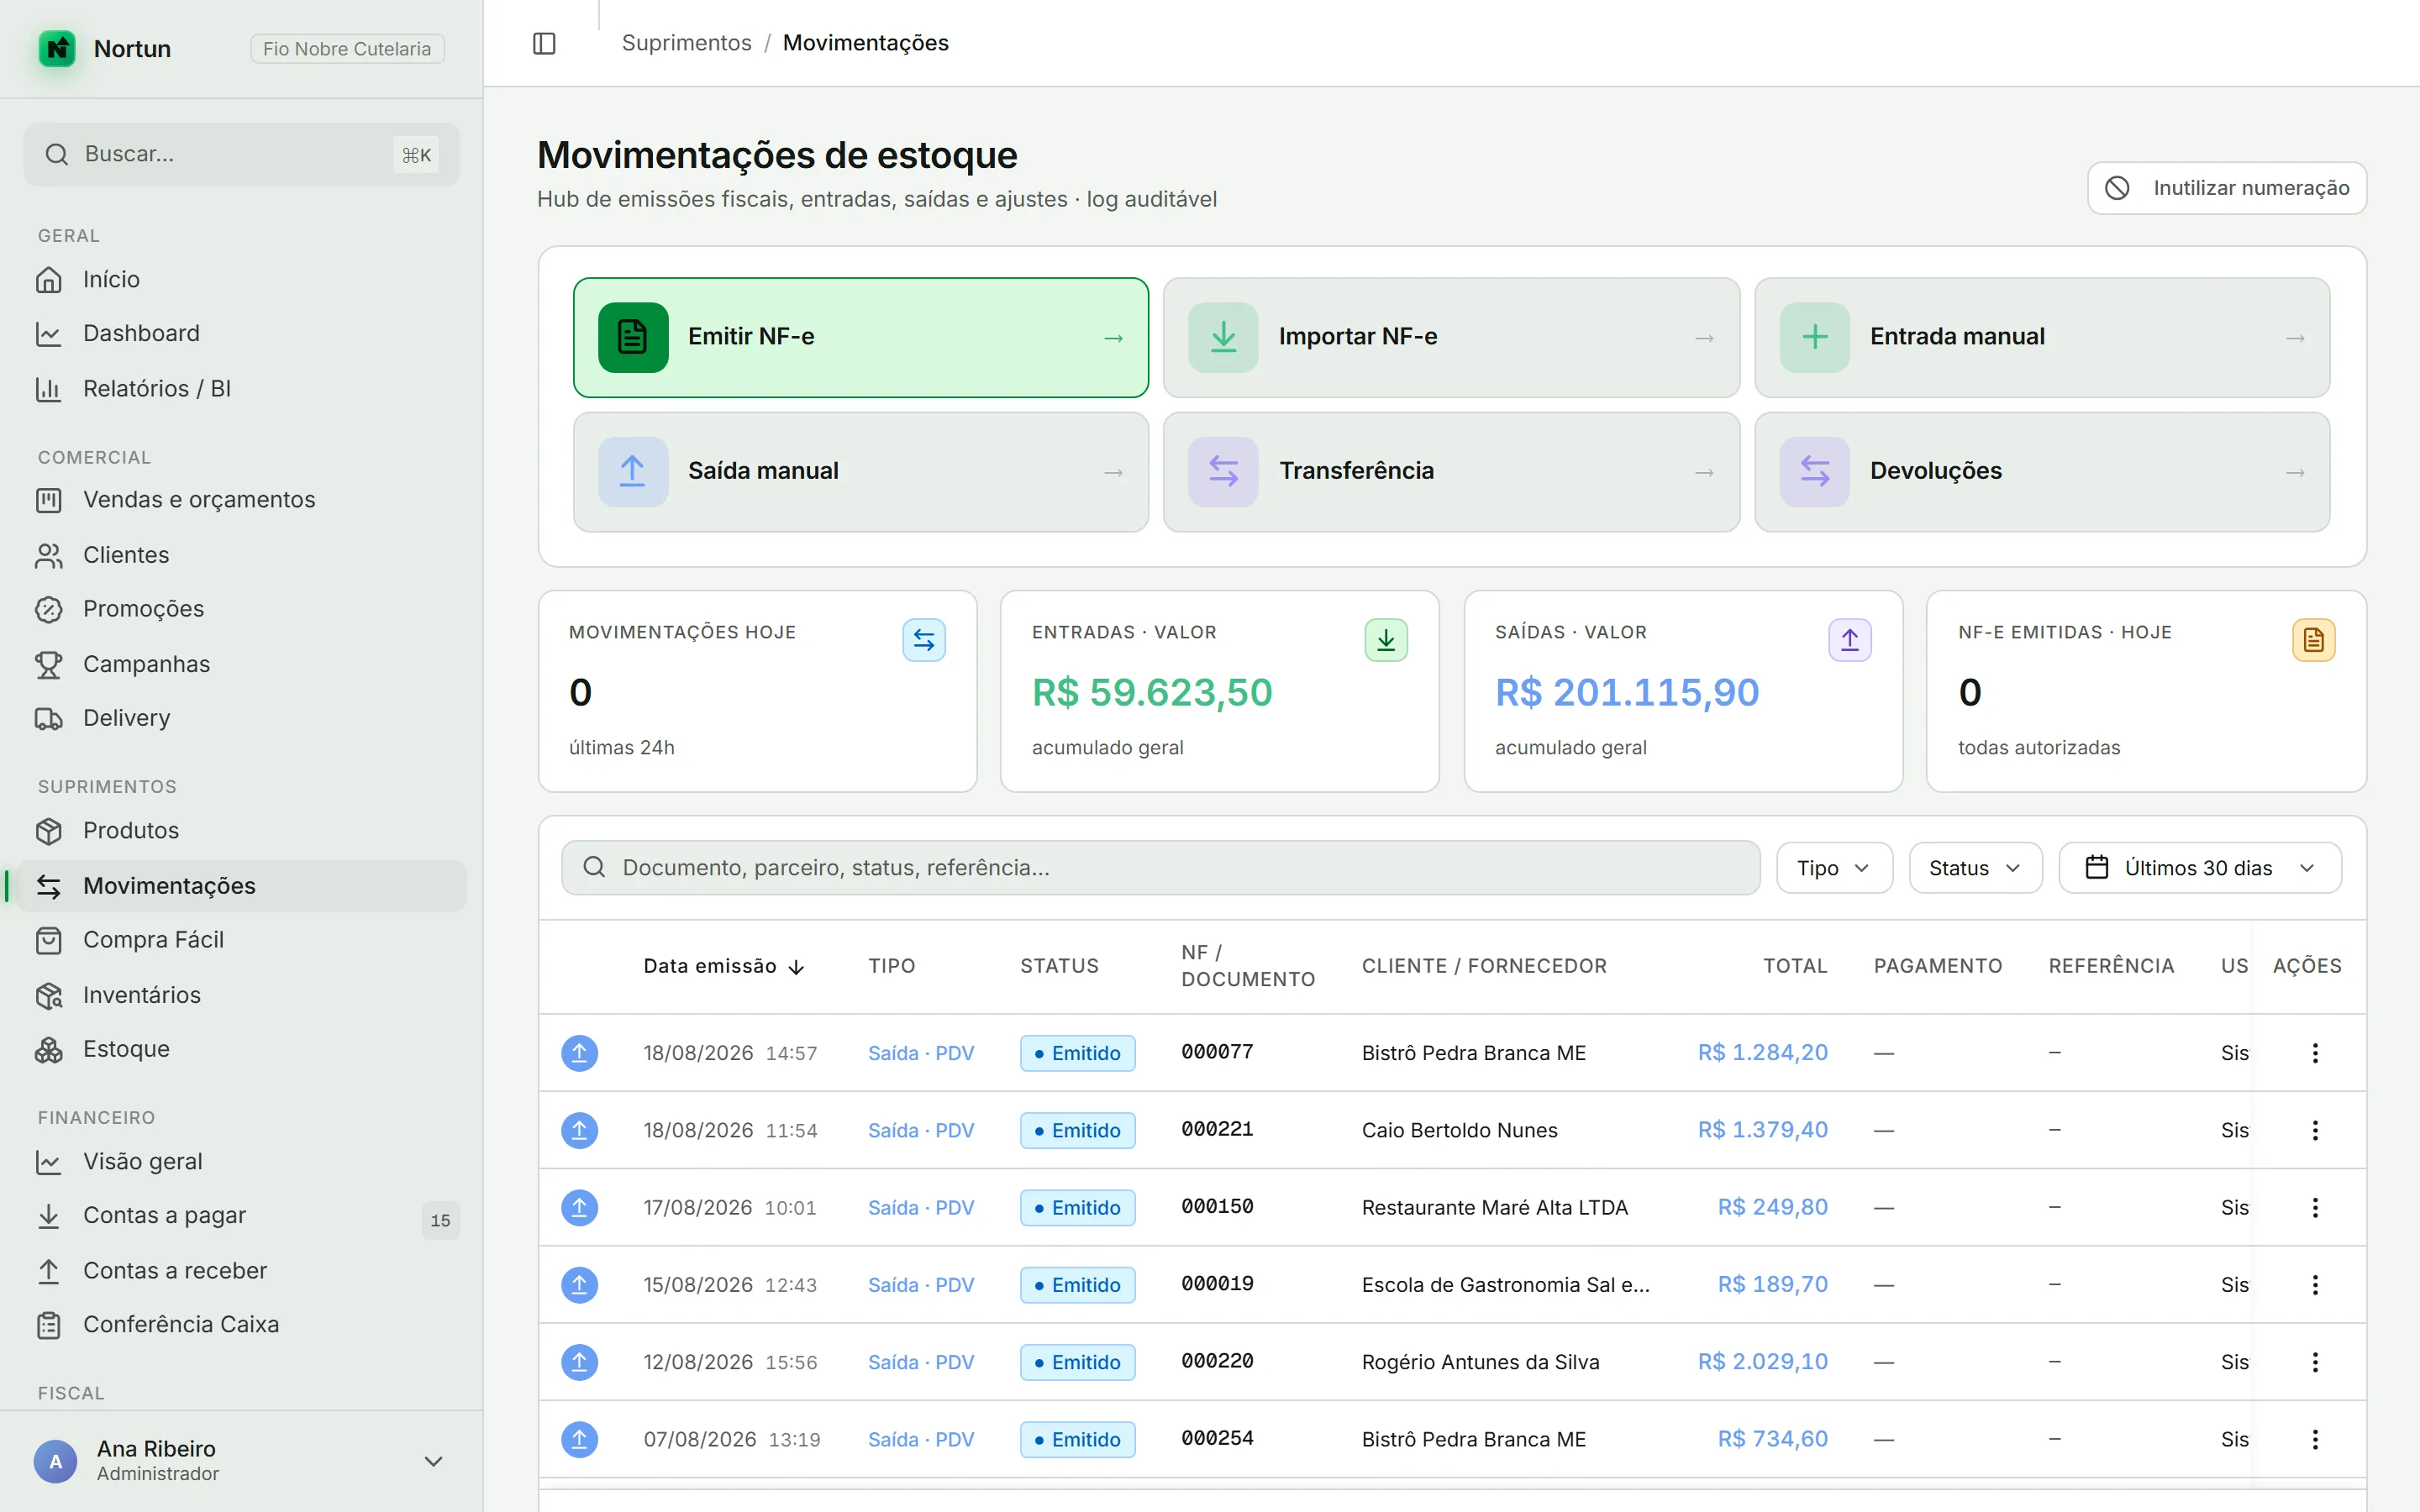Click the TOTAL column header

pos(1795,965)
